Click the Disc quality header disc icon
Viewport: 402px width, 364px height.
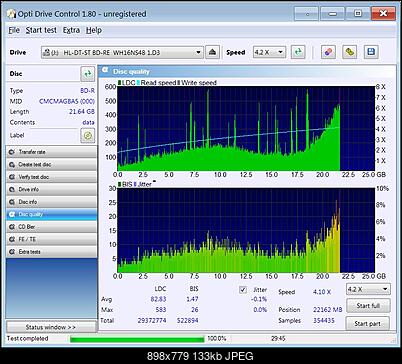(105, 70)
